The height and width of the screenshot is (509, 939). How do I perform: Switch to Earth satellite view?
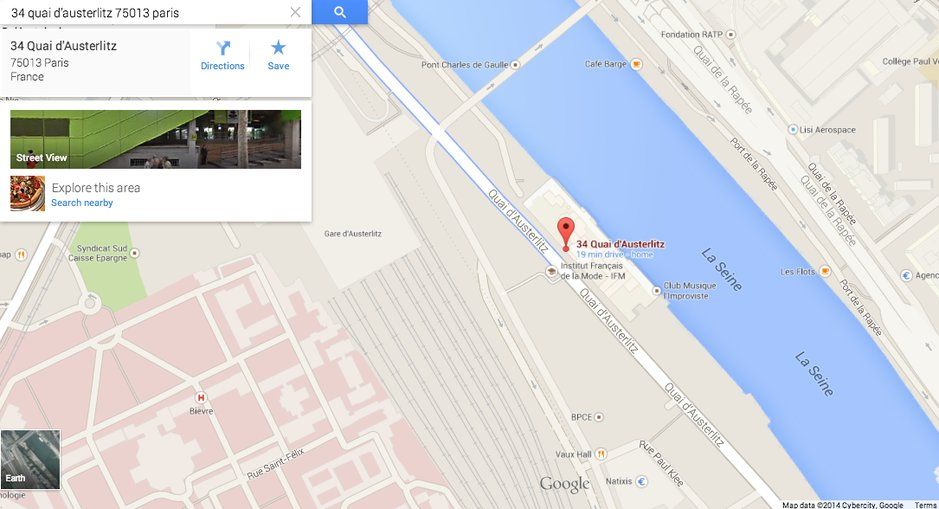coord(30,459)
